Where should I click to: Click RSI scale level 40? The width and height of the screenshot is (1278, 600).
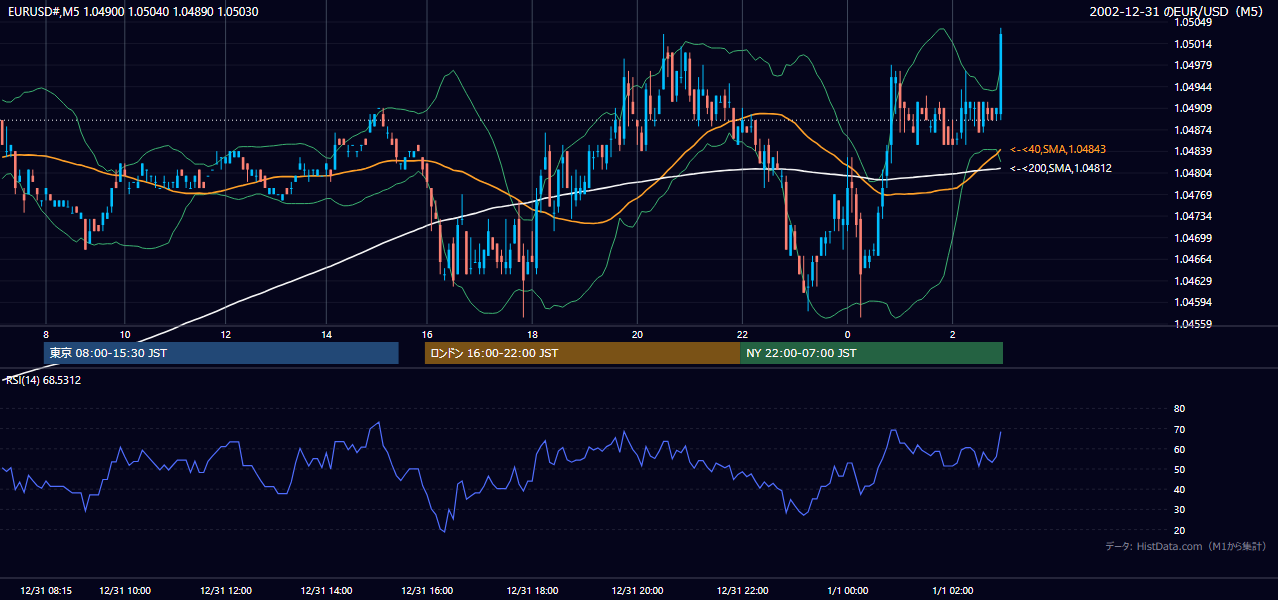point(1179,489)
